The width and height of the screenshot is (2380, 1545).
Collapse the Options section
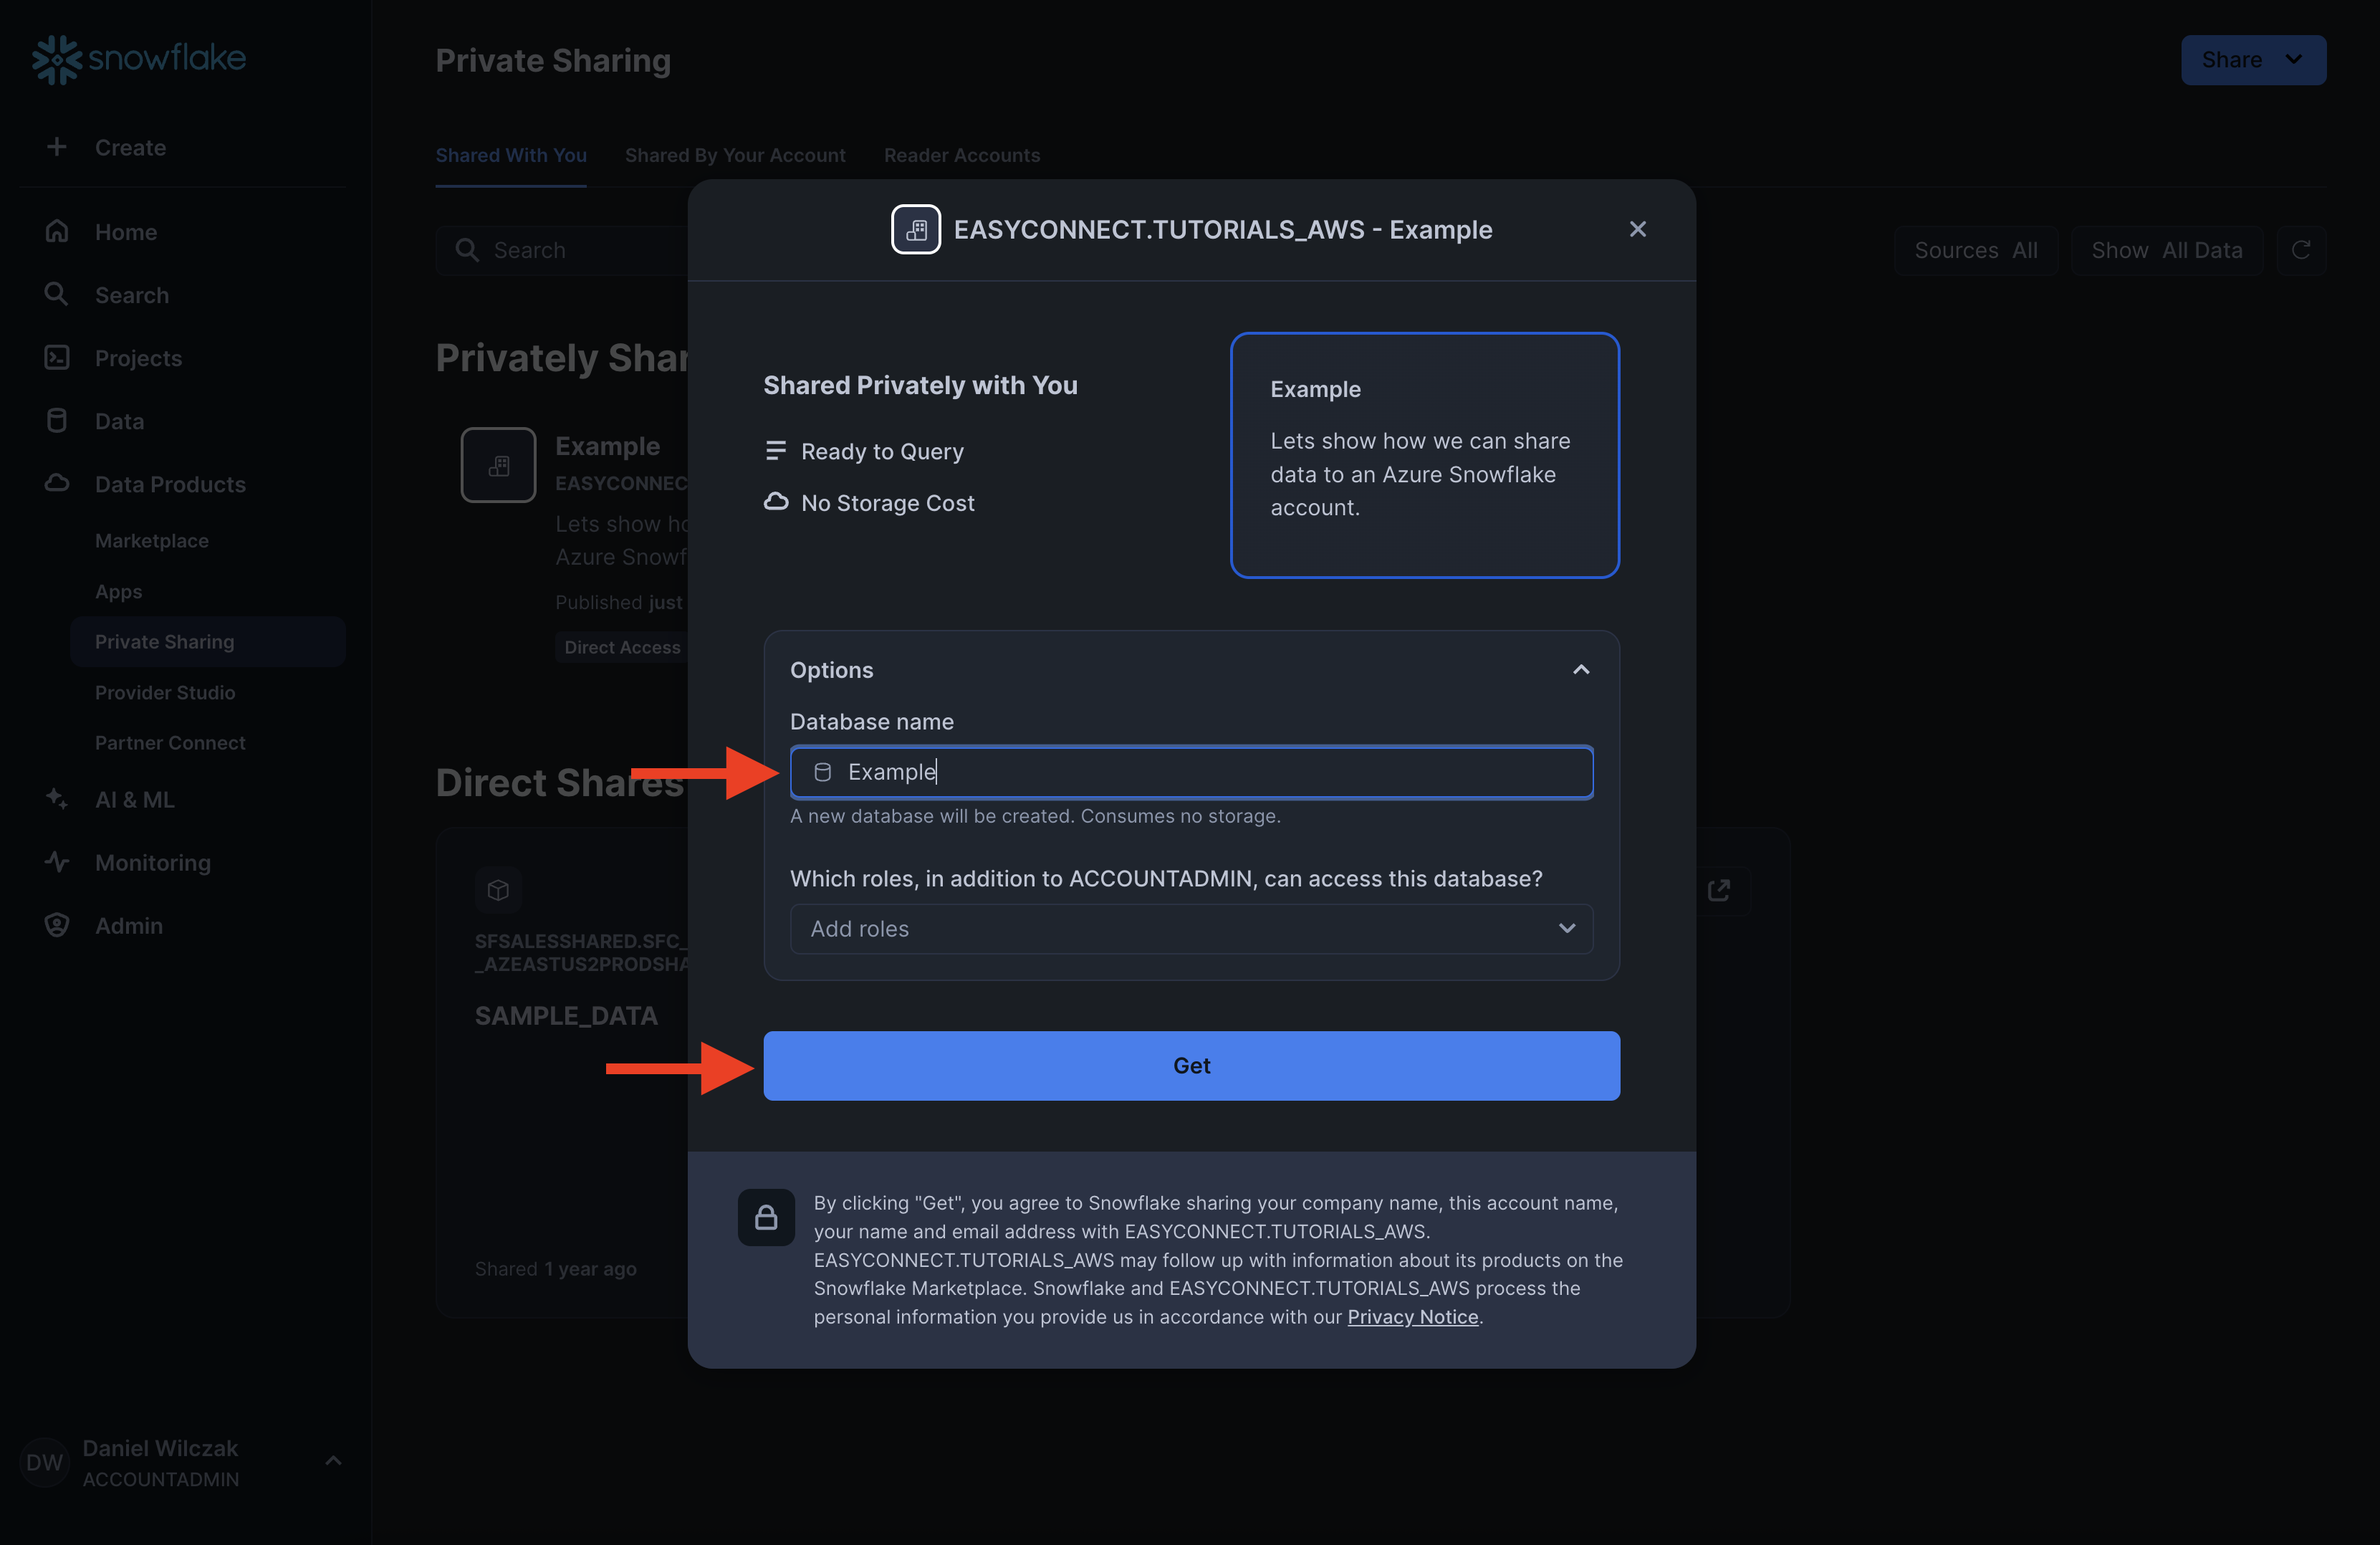click(x=1580, y=670)
